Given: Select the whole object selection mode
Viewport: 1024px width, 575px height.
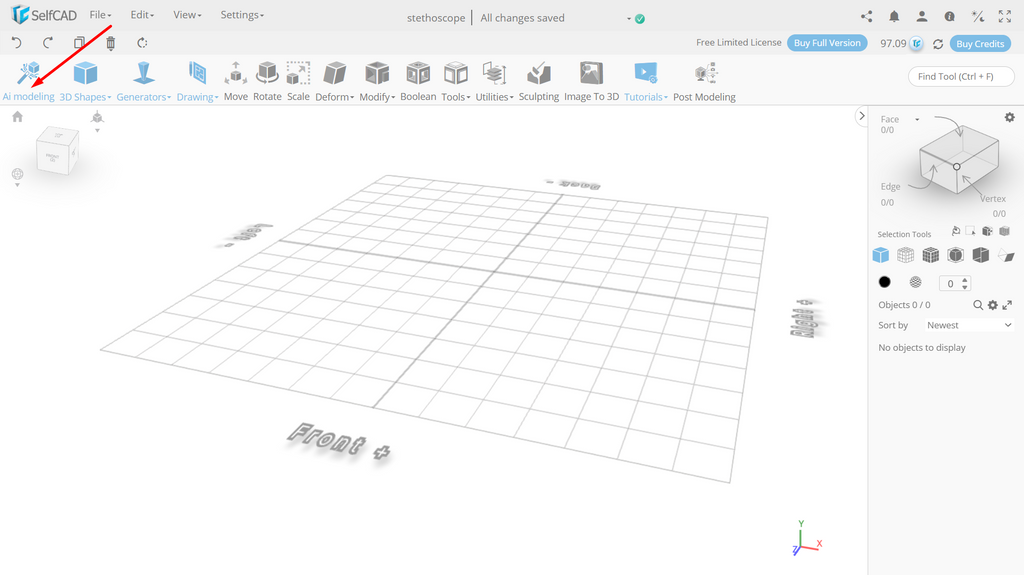Looking at the screenshot, I should pyautogui.click(x=880, y=255).
